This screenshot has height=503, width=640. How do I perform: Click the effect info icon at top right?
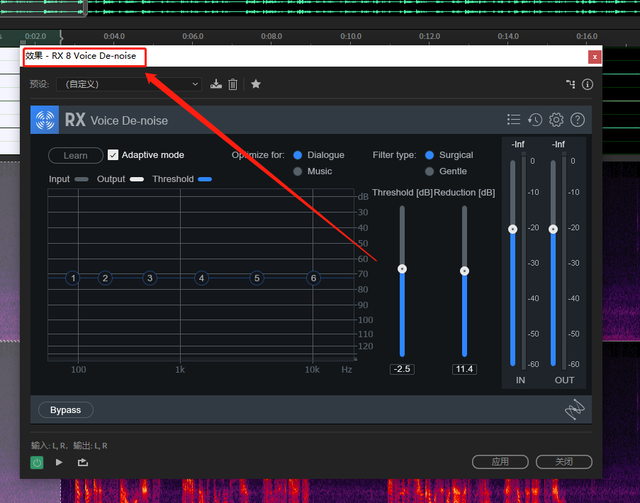click(587, 85)
